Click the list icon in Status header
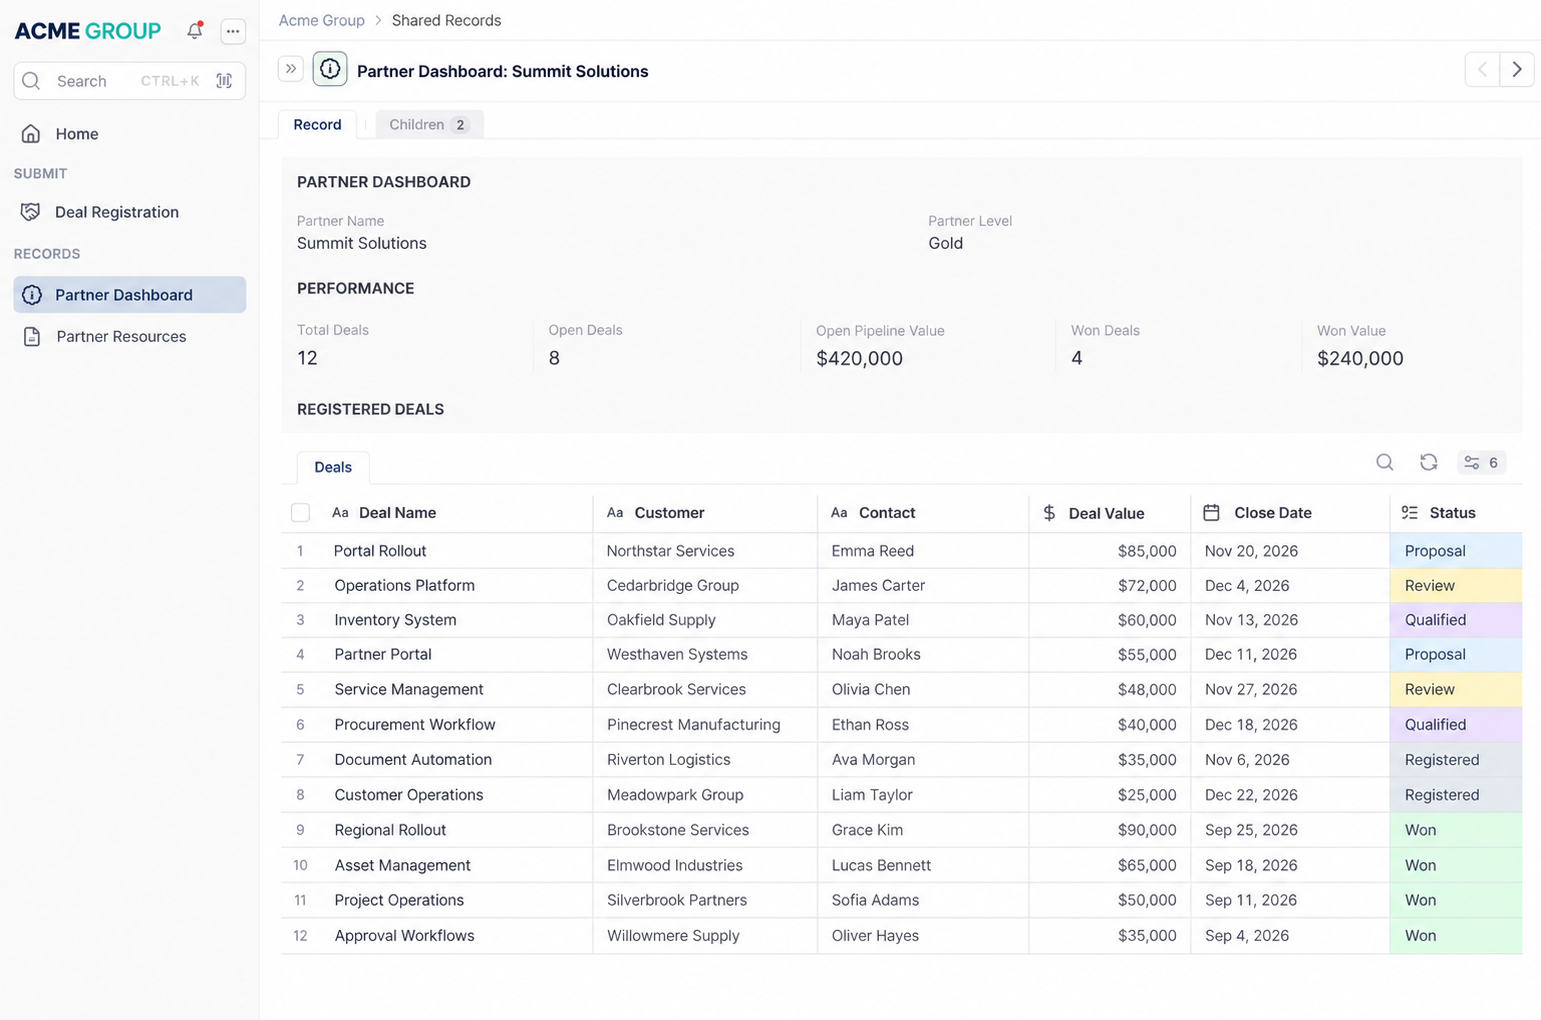Image resolution: width=1541 pixels, height=1020 pixels. [x=1410, y=513]
